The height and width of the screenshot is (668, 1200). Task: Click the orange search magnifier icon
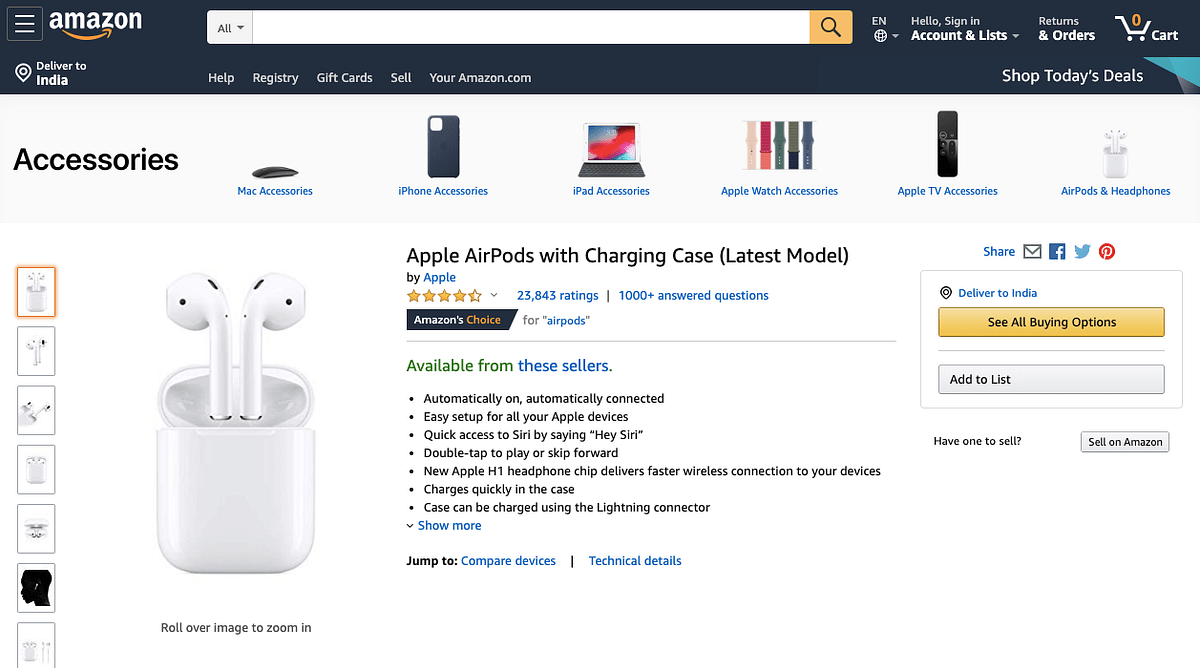click(x=830, y=27)
